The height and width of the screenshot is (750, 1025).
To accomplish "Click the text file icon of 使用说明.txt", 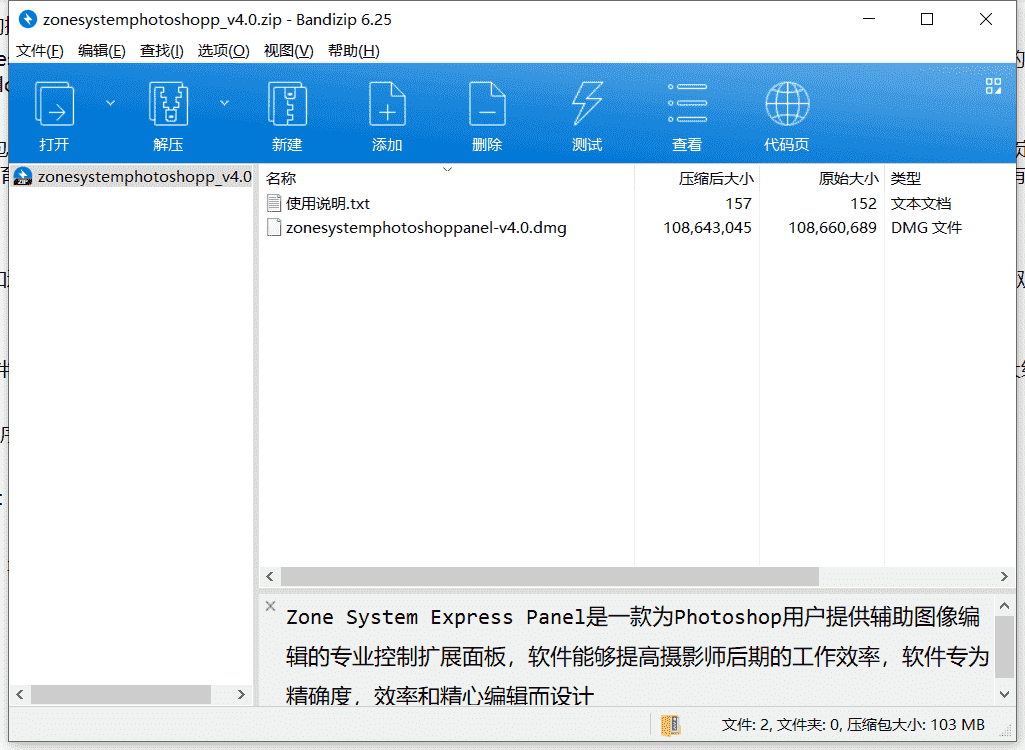I will click(274, 203).
